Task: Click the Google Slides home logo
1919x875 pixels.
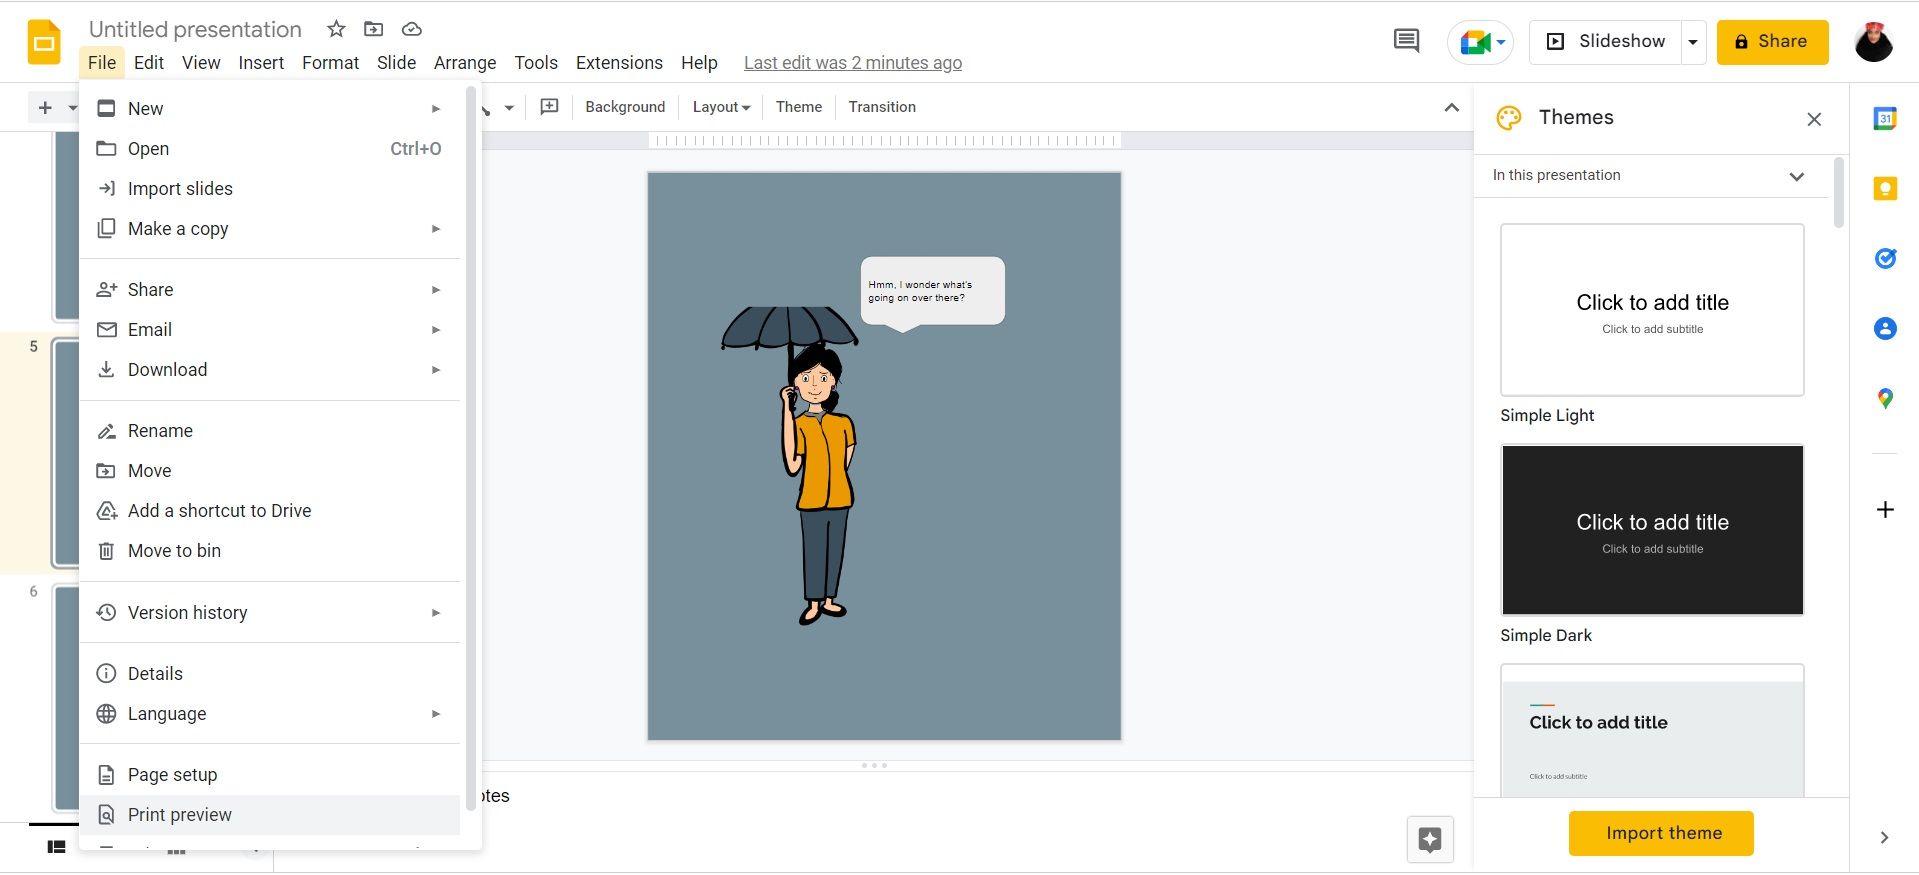Action: [44, 42]
